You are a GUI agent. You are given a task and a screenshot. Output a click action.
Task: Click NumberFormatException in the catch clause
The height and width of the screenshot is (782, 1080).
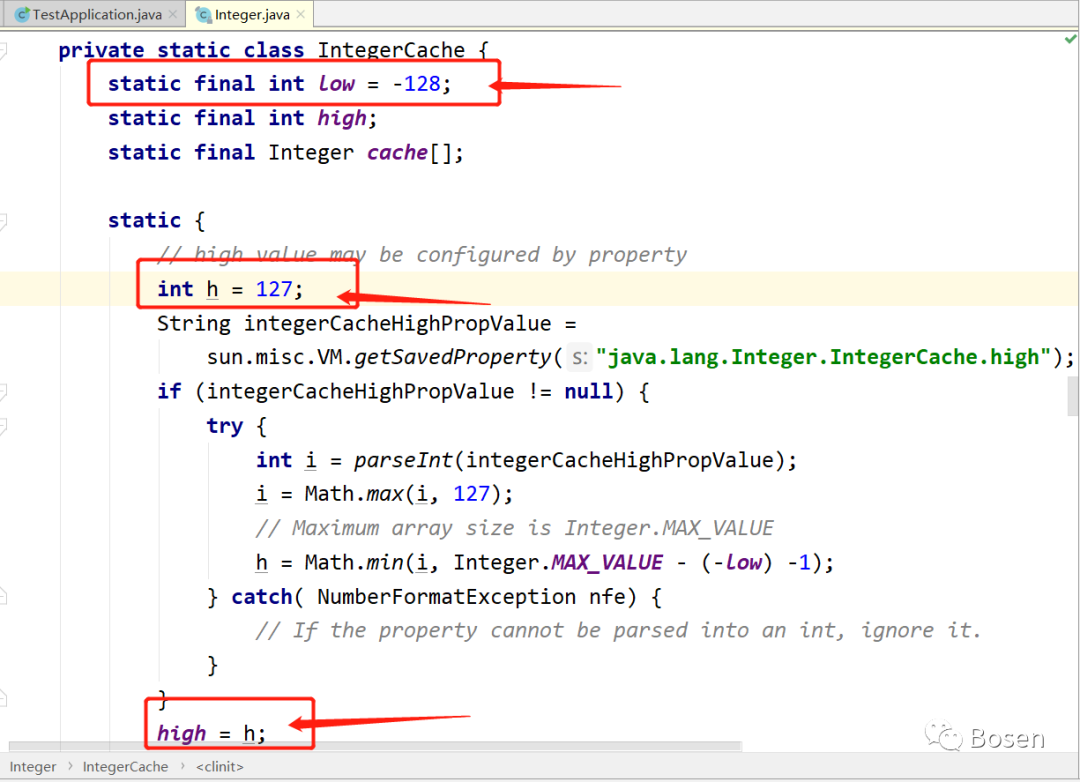(x=446, y=597)
